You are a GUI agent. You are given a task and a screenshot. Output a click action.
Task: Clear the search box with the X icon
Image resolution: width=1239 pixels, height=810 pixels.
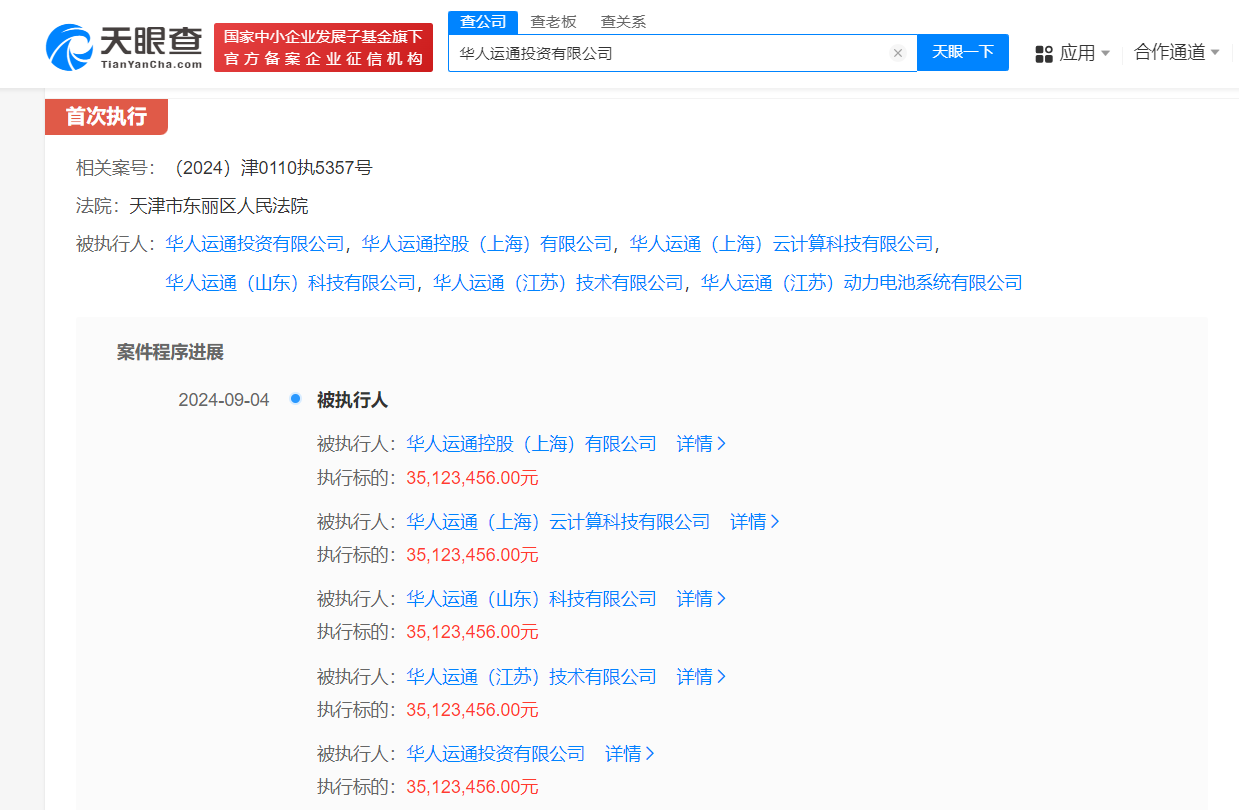(897, 53)
